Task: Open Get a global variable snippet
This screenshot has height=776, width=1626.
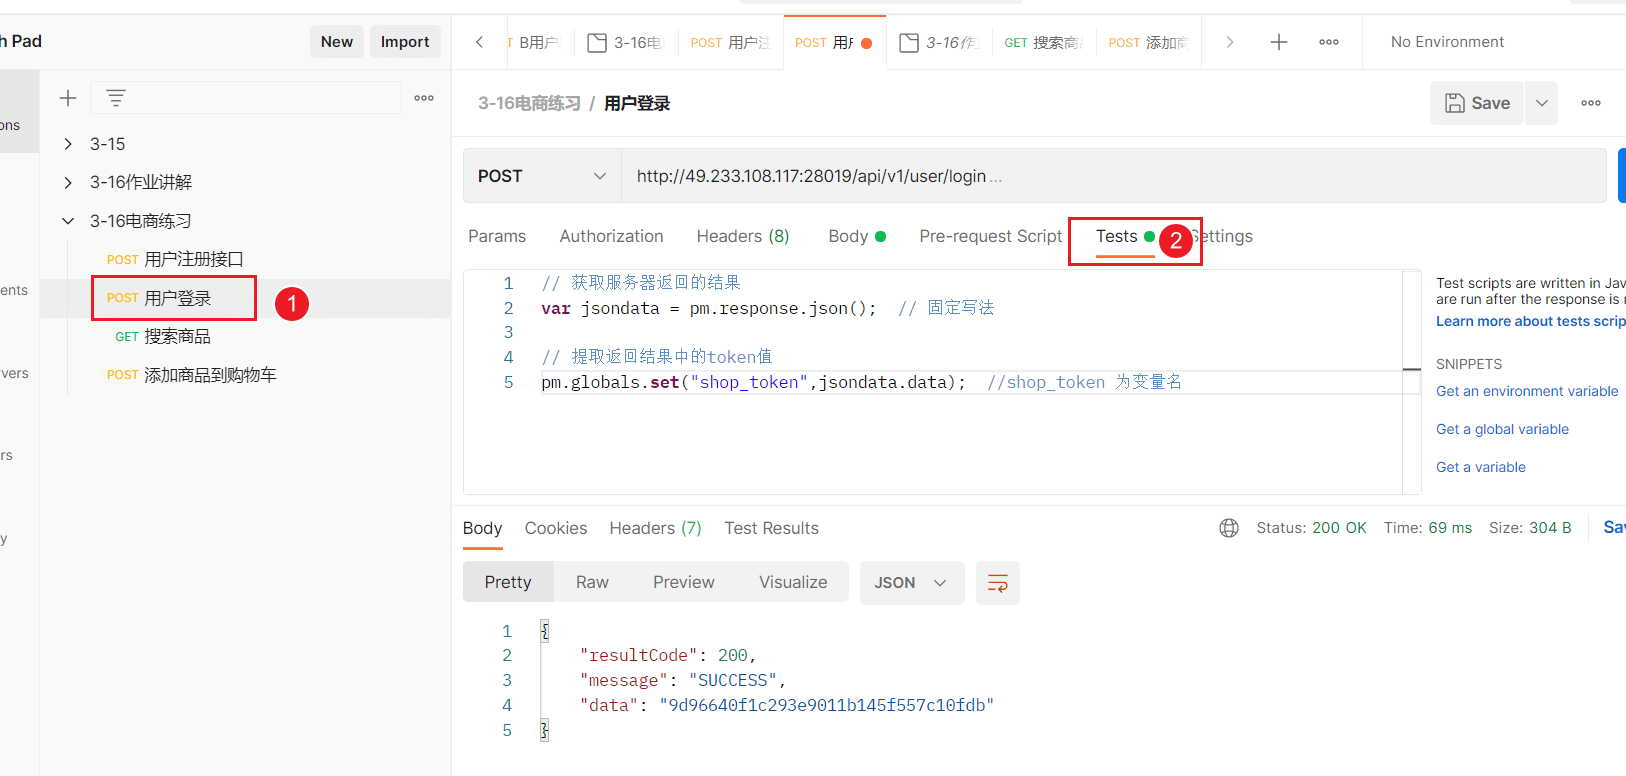Action: click(x=1502, y=429)
